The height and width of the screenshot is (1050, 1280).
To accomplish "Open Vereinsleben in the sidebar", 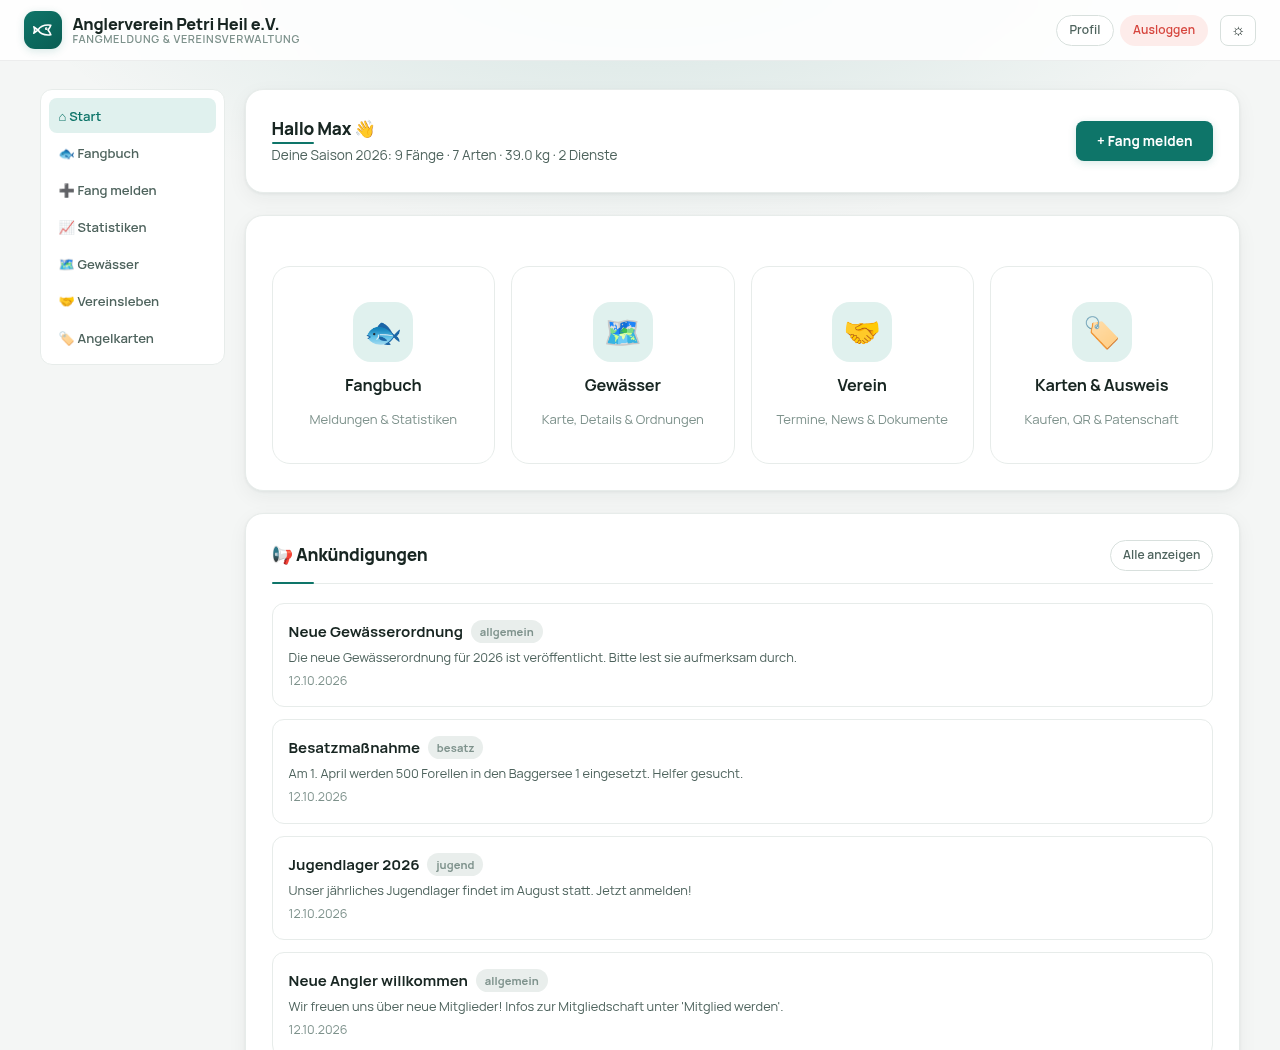I will (x=132, y=301).
